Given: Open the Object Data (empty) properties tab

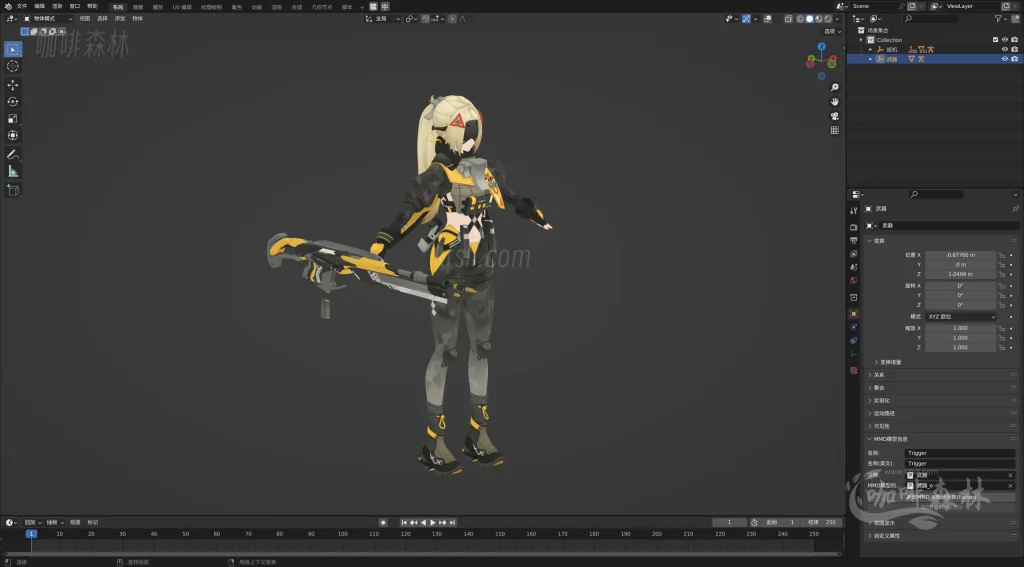Looking at the screenshot, I should (854, 354).
